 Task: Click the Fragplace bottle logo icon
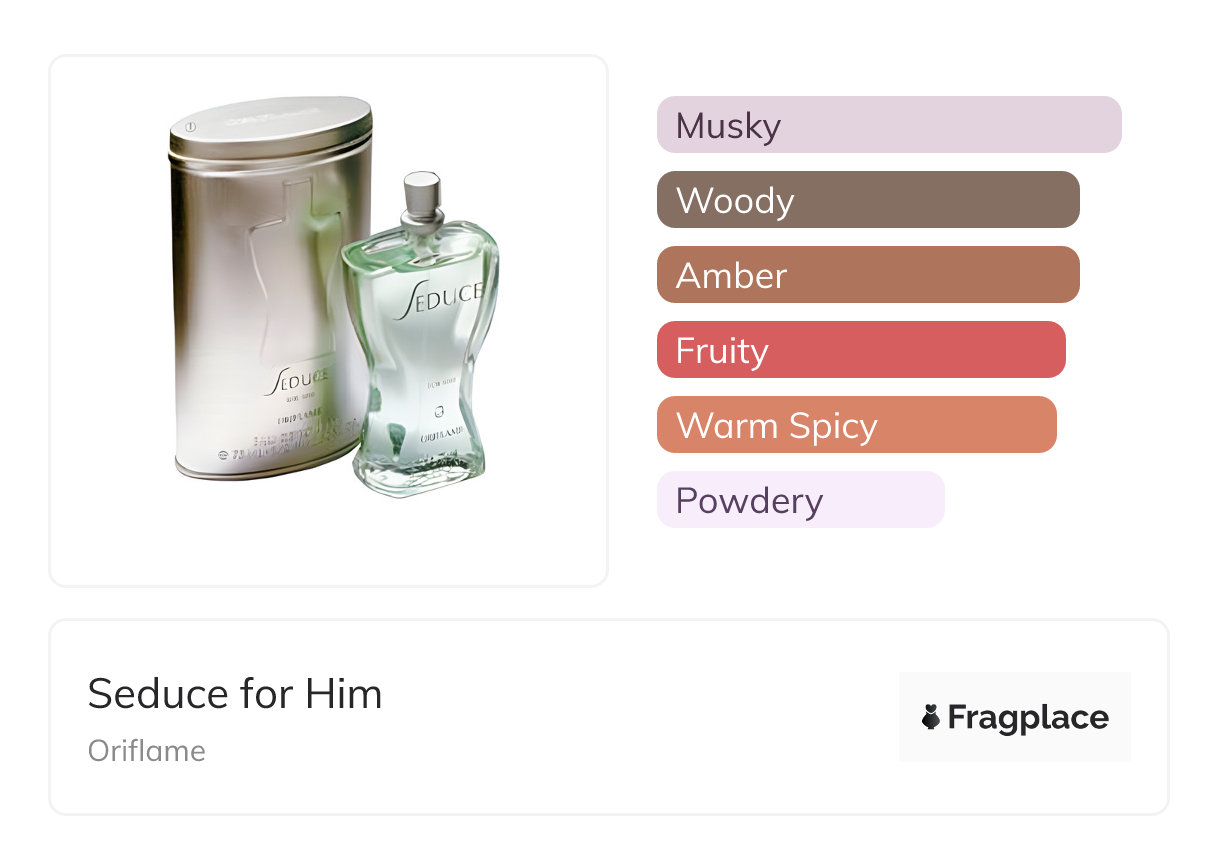click(x=931, y=717)
